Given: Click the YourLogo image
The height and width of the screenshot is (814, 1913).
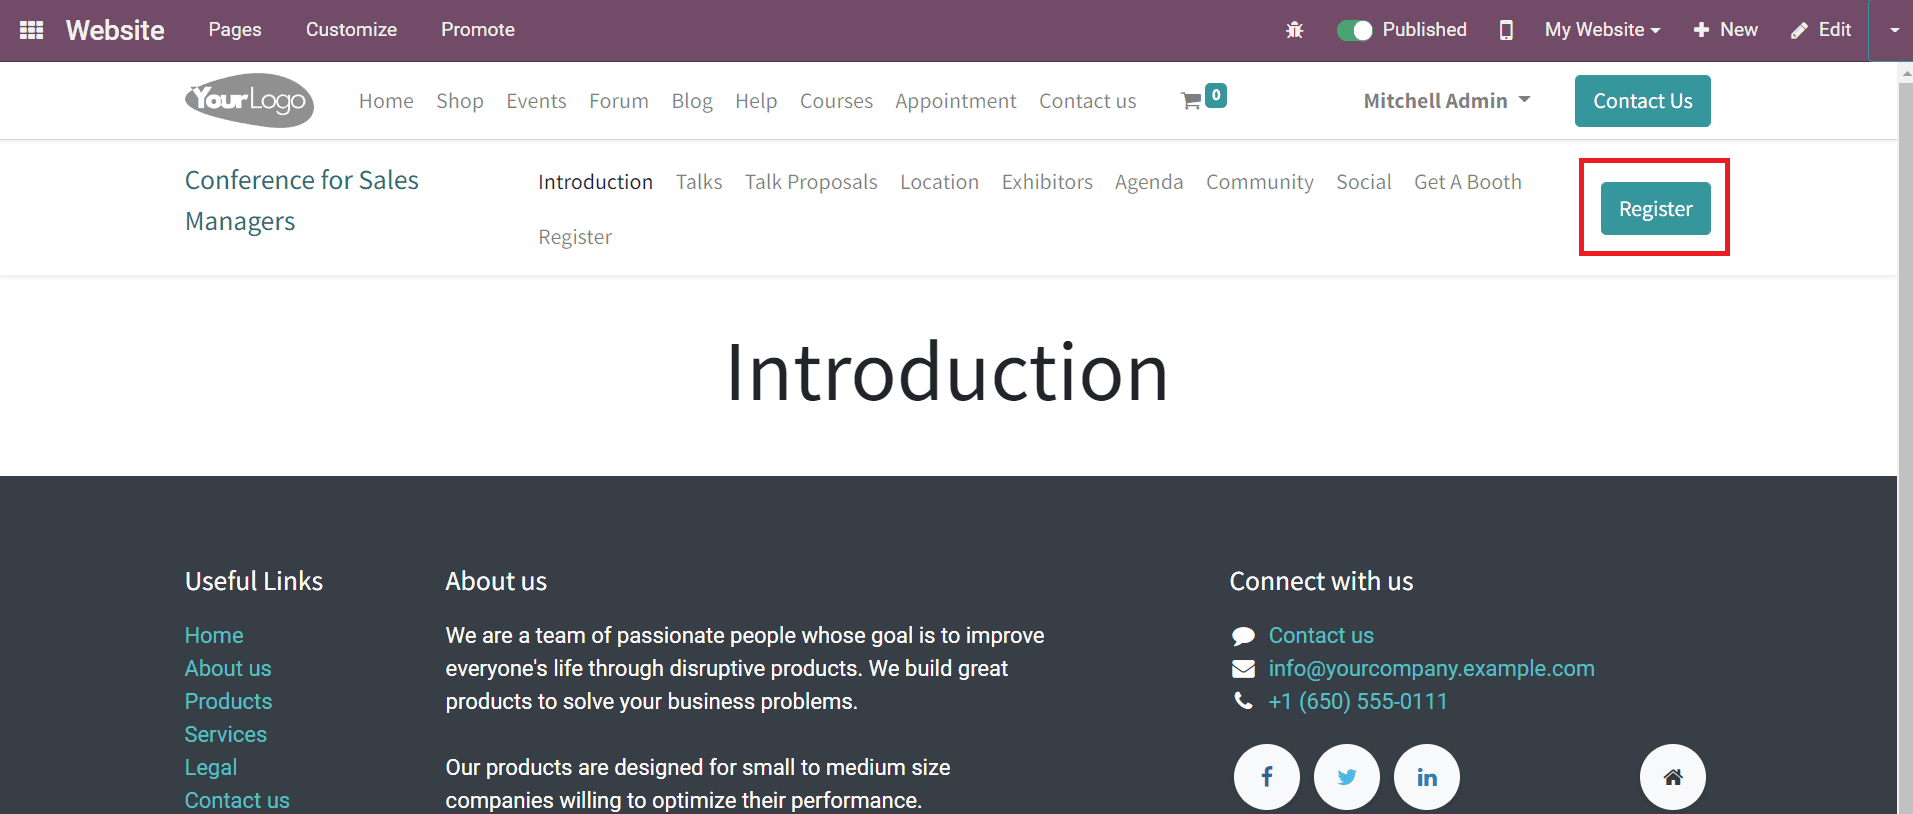Looking at the screenshot, I should (x=250, y=100).
